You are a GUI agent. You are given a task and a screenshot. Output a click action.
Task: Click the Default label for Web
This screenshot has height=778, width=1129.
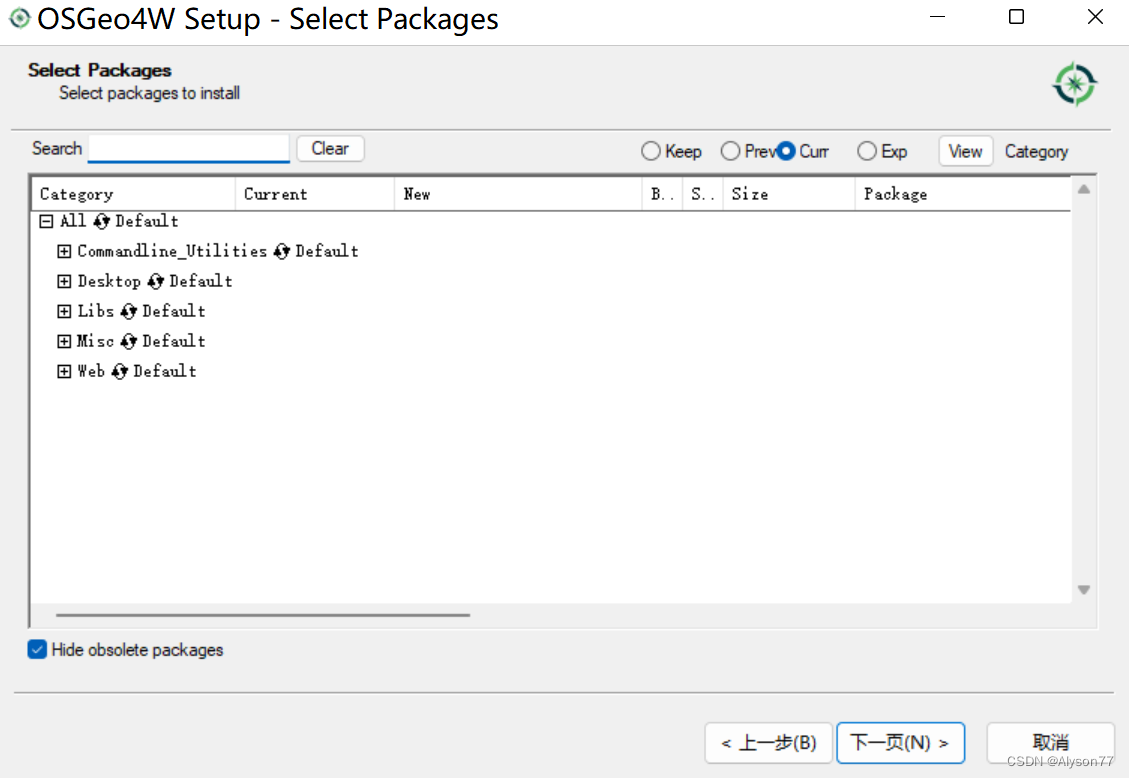pyautogui.click(x=165, y=371)
